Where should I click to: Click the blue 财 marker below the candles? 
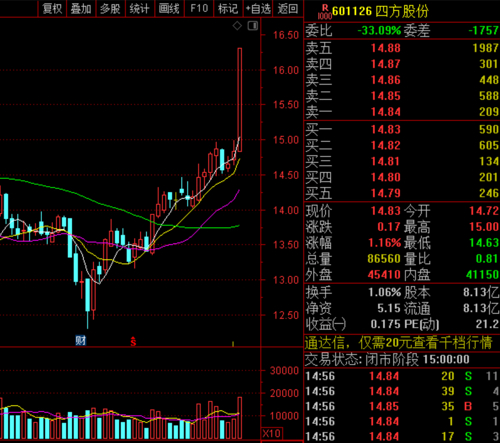(x=81, y=340)
